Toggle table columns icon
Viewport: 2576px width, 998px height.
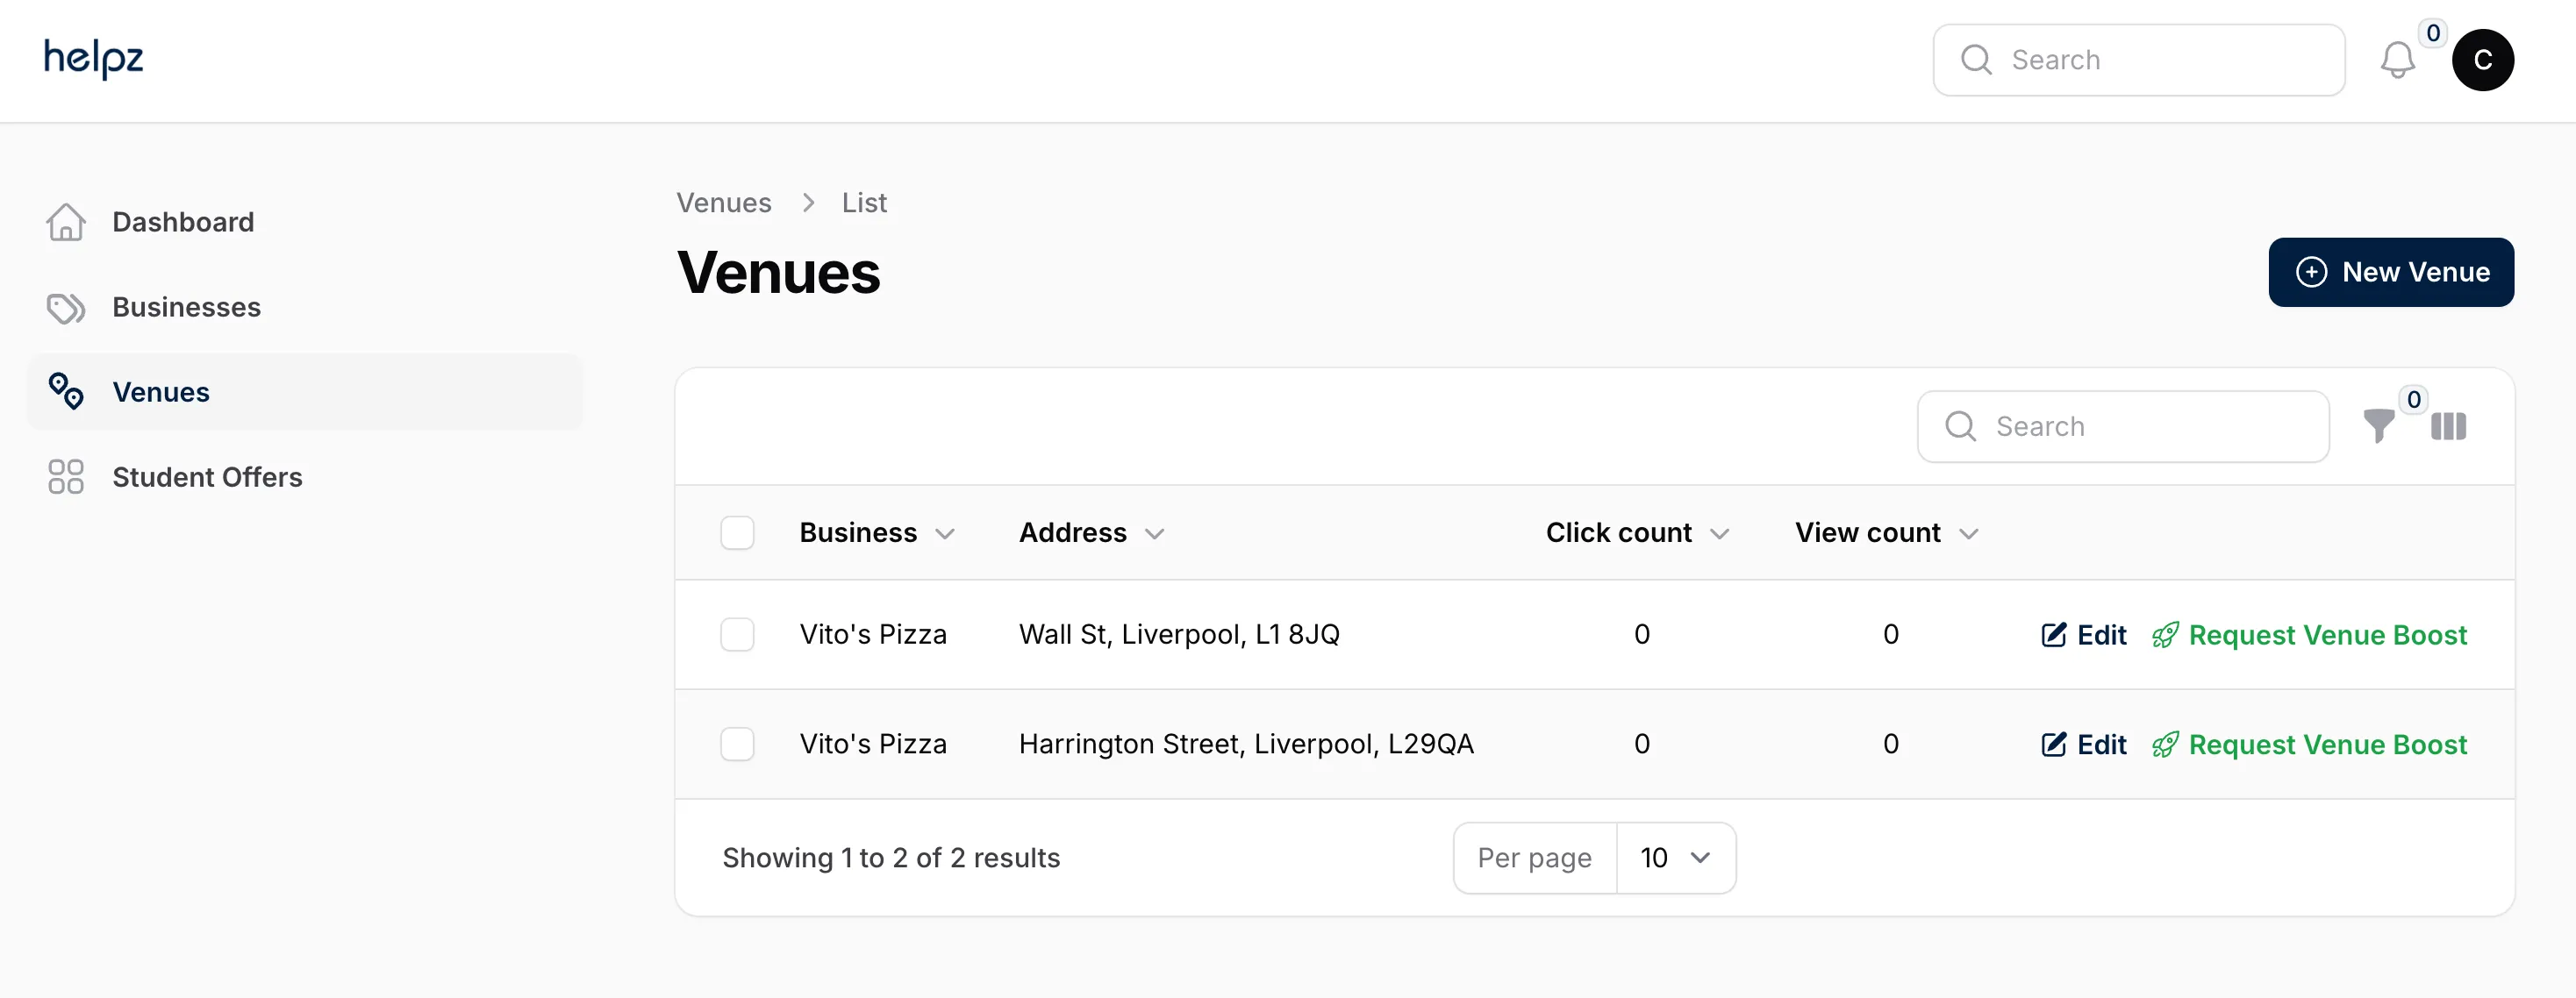click(2448, 426)
